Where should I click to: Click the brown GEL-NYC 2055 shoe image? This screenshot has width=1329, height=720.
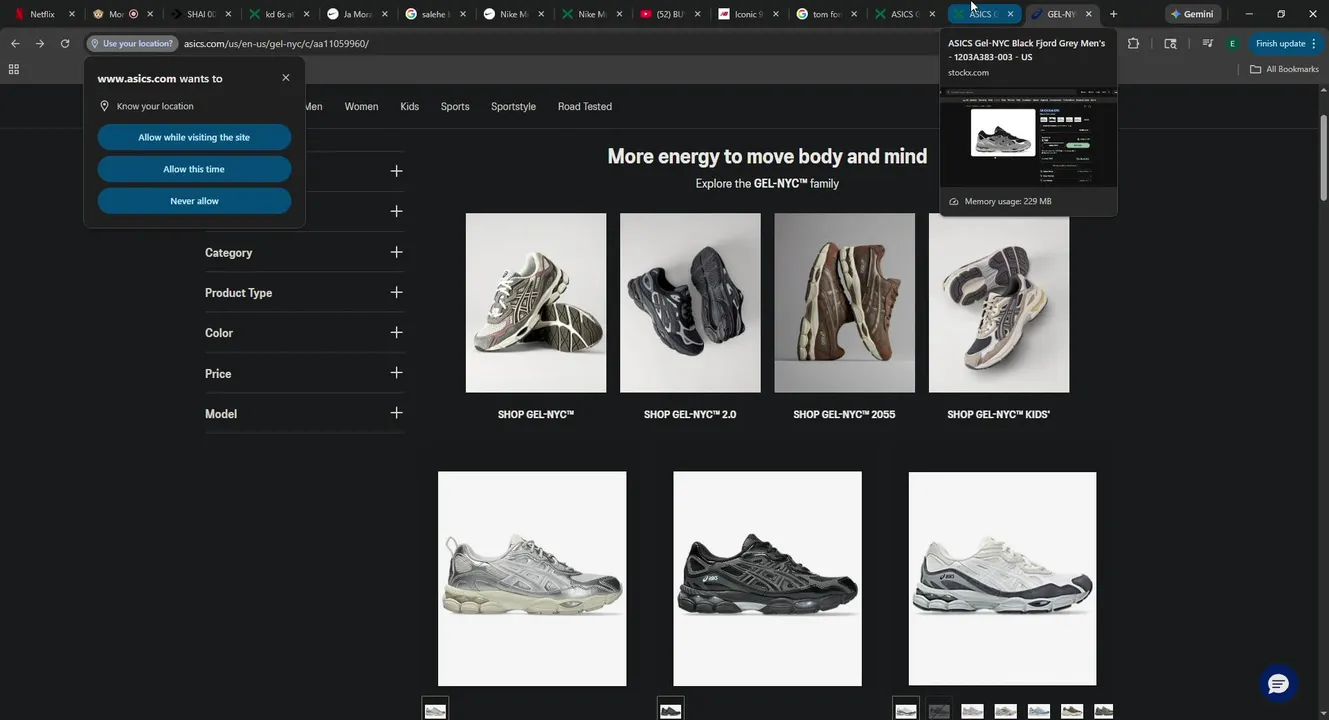click(x=844, y=302)
